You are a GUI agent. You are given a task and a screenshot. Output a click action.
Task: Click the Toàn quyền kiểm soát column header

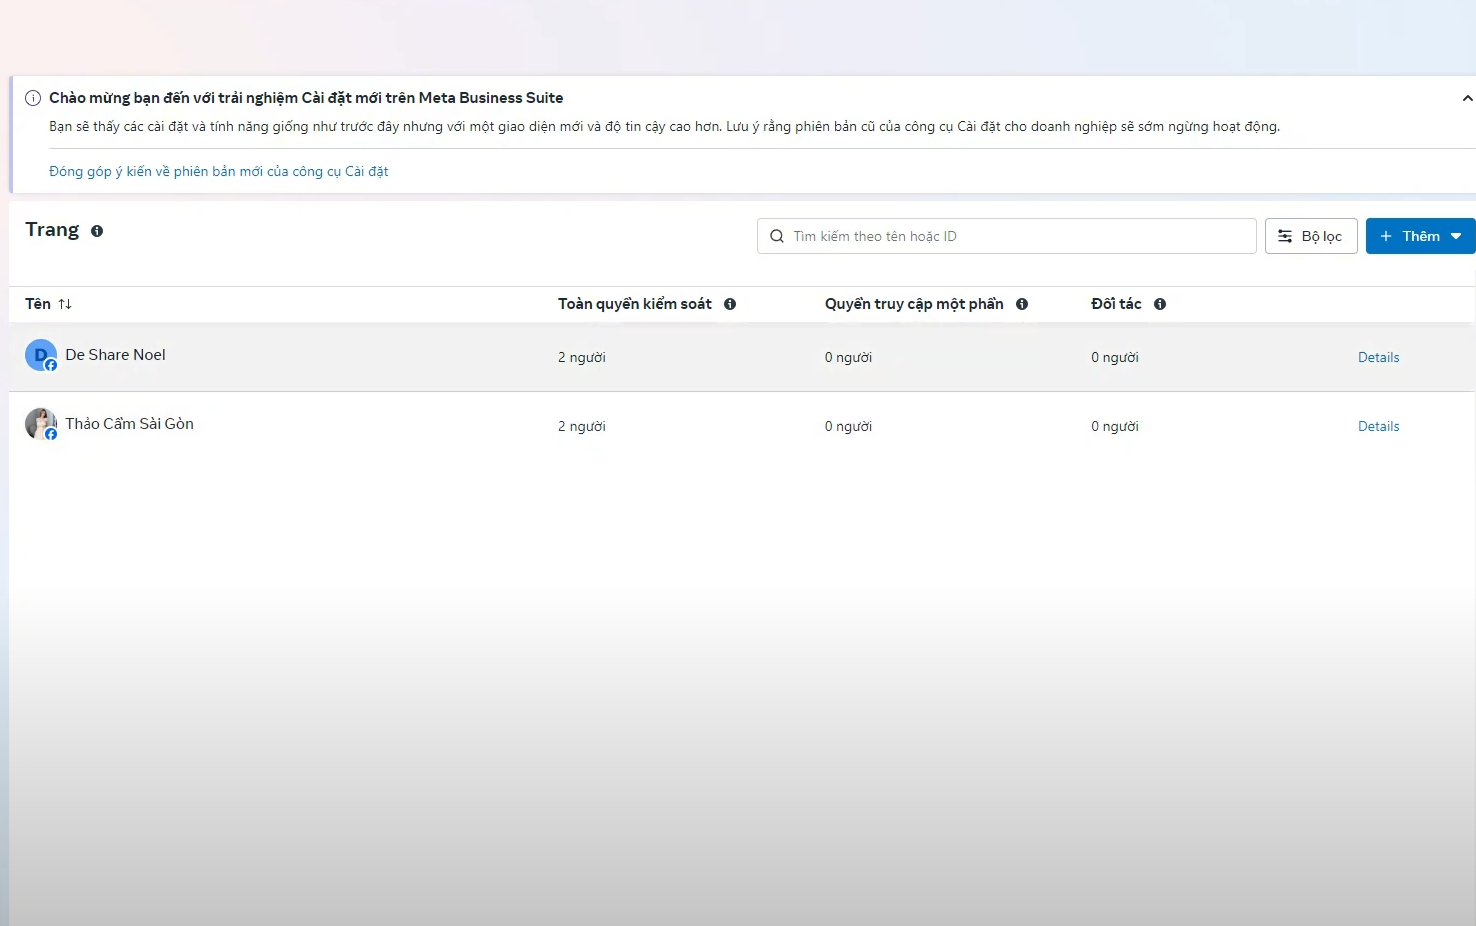tap(634, 304)
